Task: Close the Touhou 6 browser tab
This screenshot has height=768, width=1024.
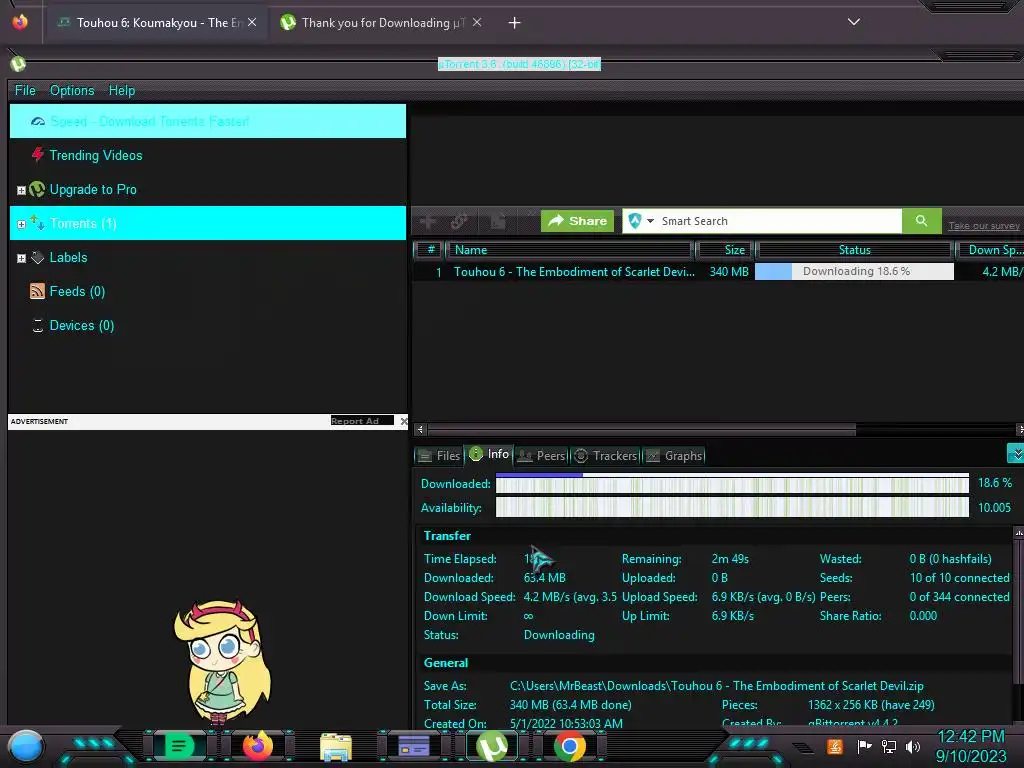Action: [252, 22]
